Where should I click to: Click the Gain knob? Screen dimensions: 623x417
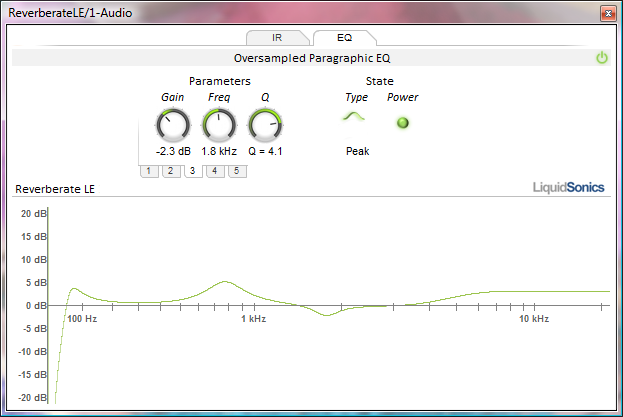pos(173,125)
